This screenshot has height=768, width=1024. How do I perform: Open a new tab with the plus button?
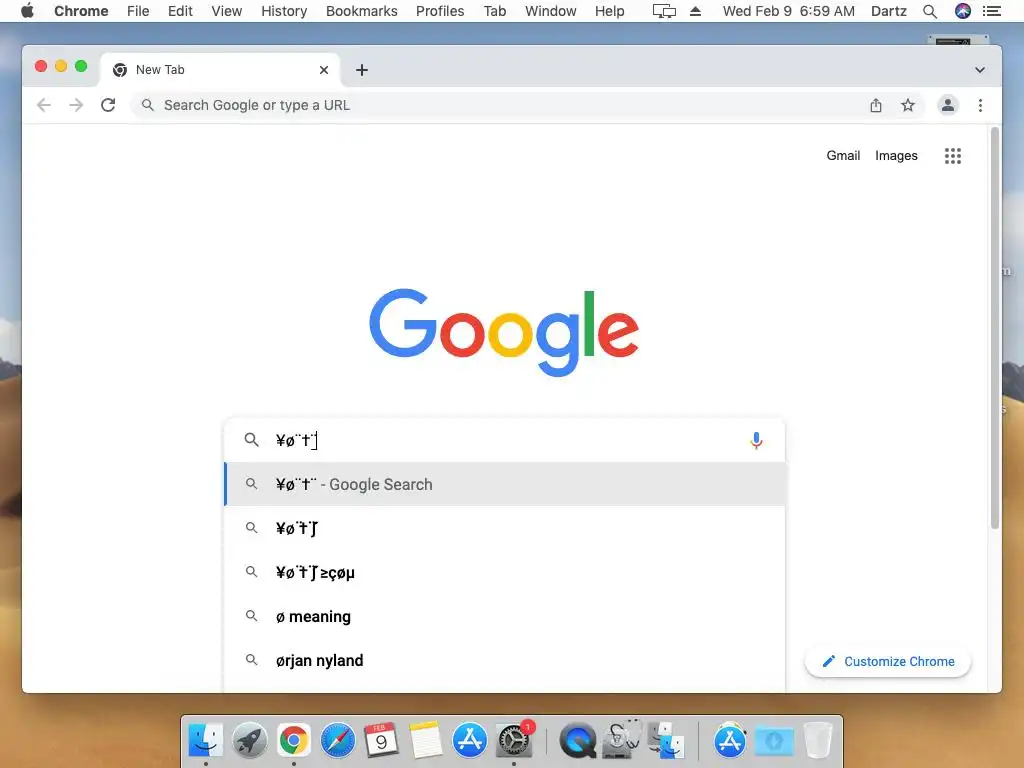(362, 70)
